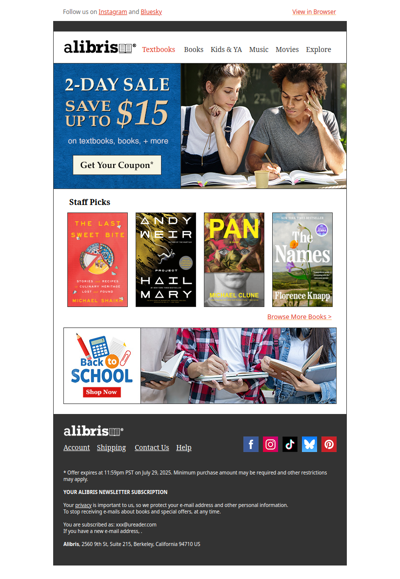Open the Explore navigation item

[x=318, y=49]
